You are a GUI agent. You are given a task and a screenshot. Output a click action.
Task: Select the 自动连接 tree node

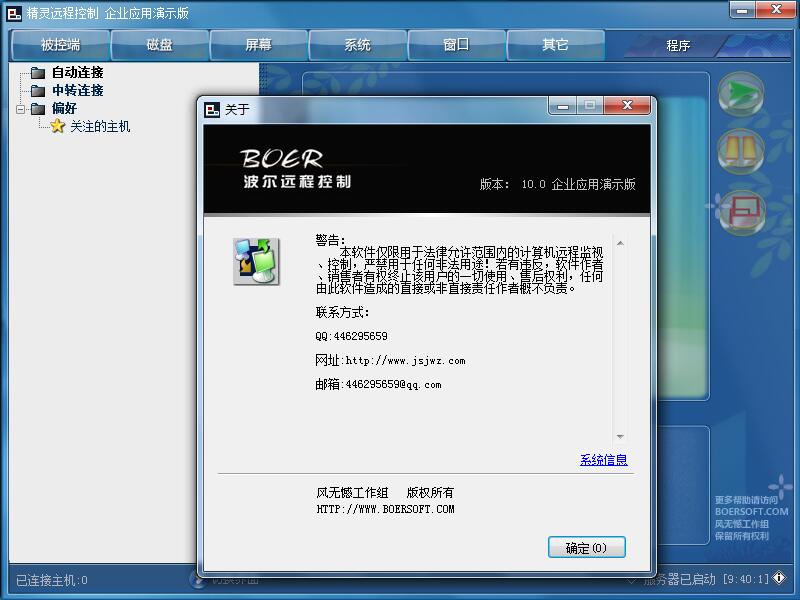(x=78, y=72)
